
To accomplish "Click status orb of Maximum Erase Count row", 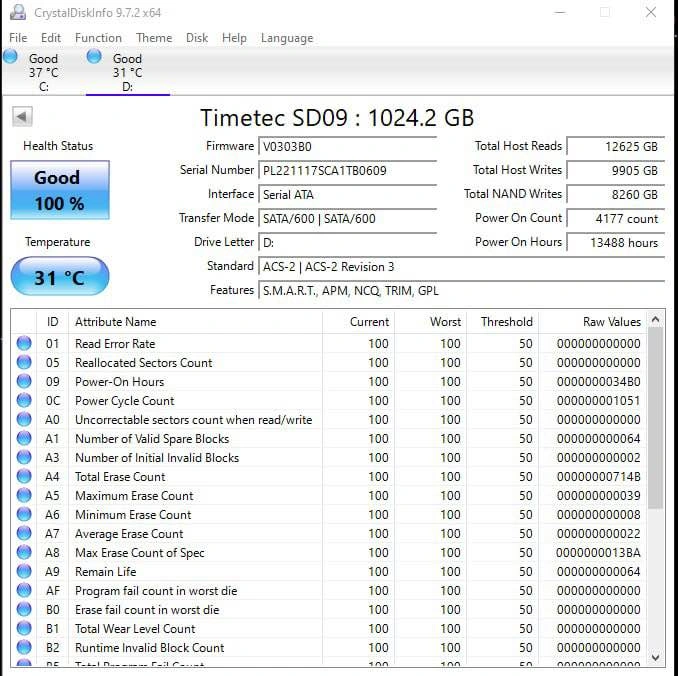I will (x=24, y=496).
